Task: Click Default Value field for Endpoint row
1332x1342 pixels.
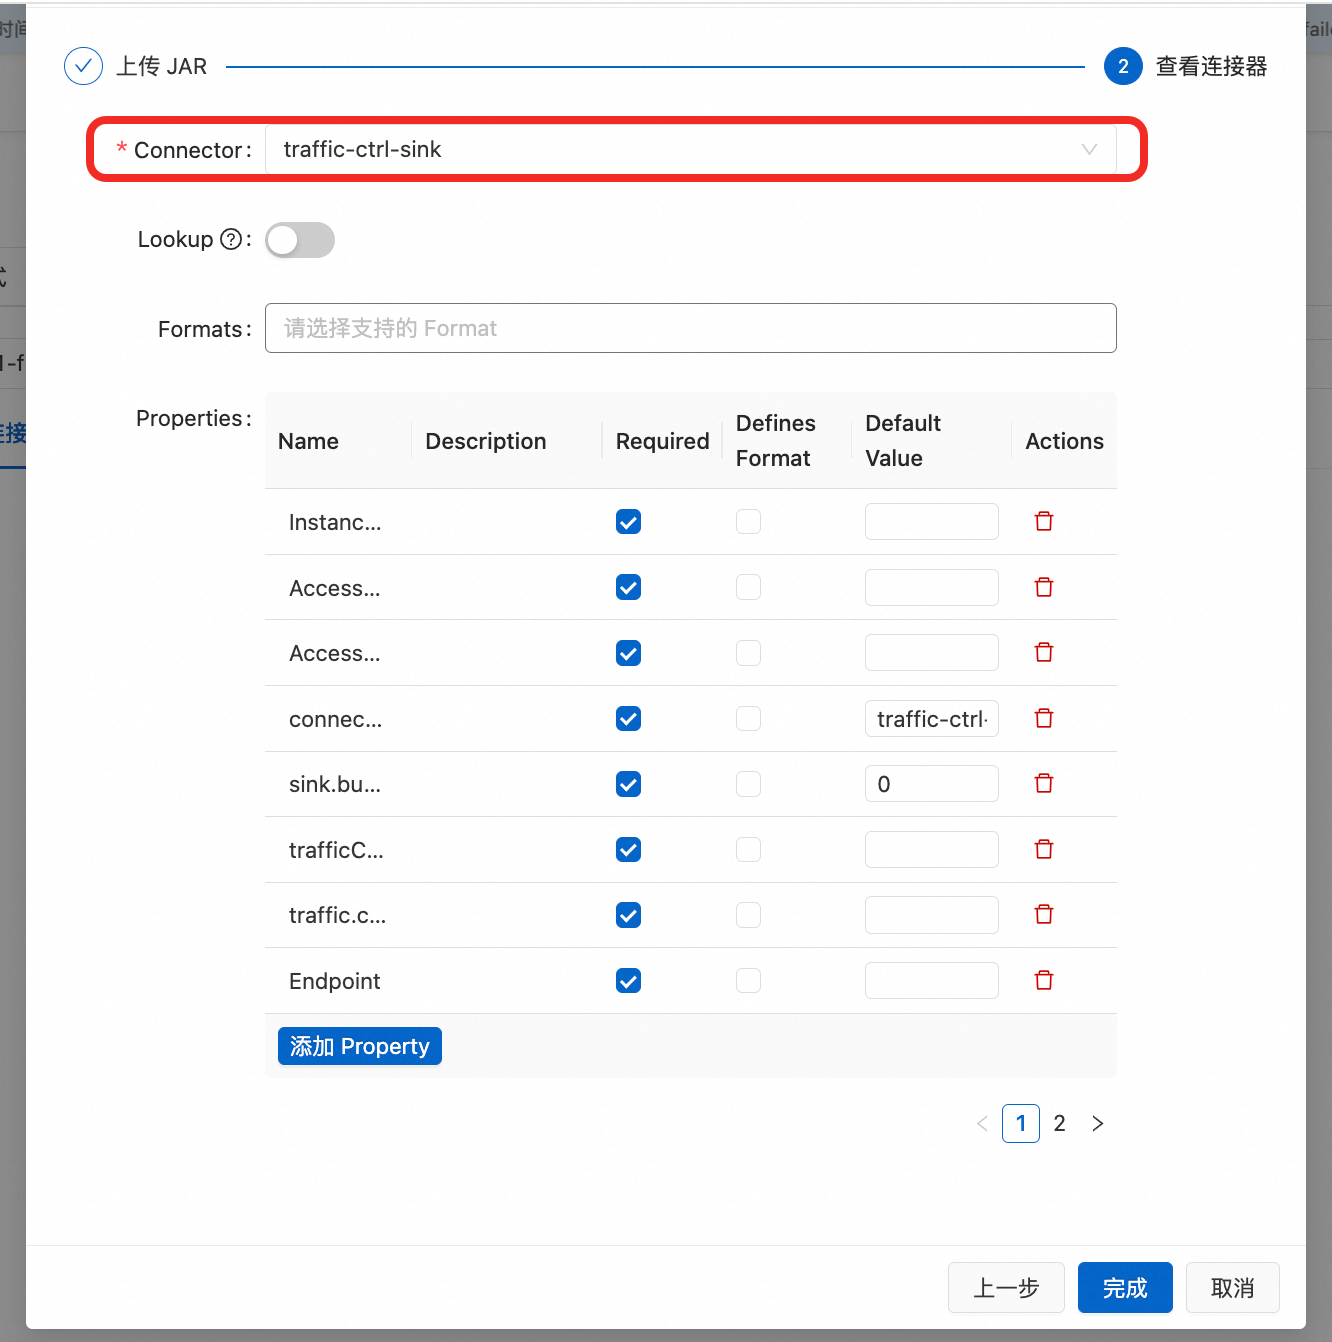Action: pos(932,981)
